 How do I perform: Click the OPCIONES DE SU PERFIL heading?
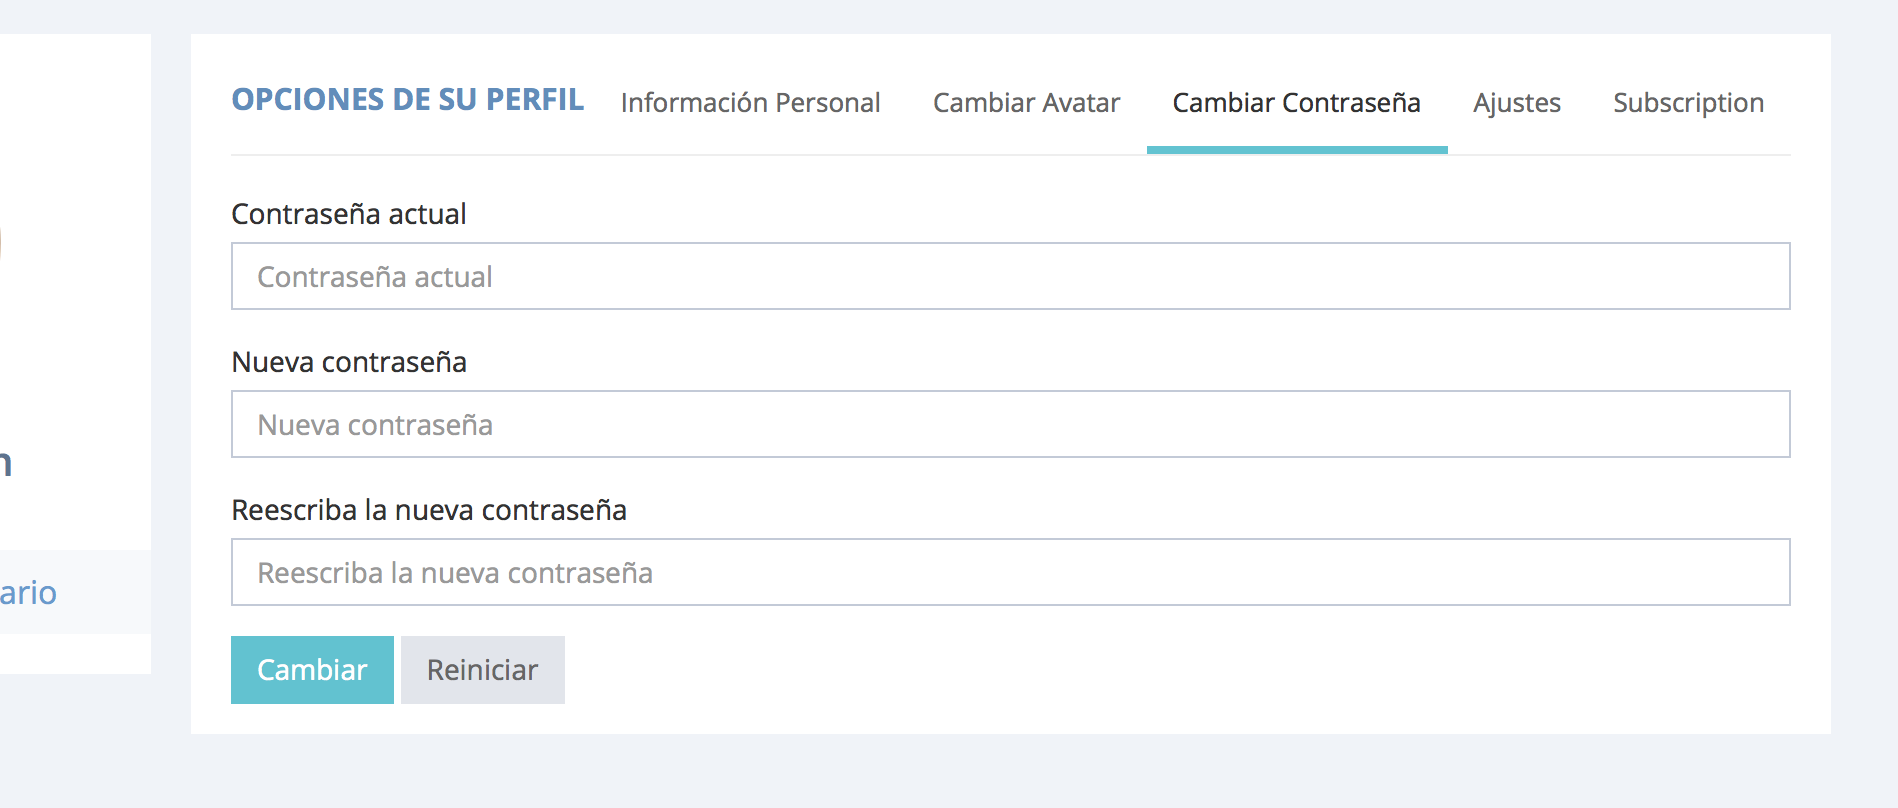click(407, 100)
